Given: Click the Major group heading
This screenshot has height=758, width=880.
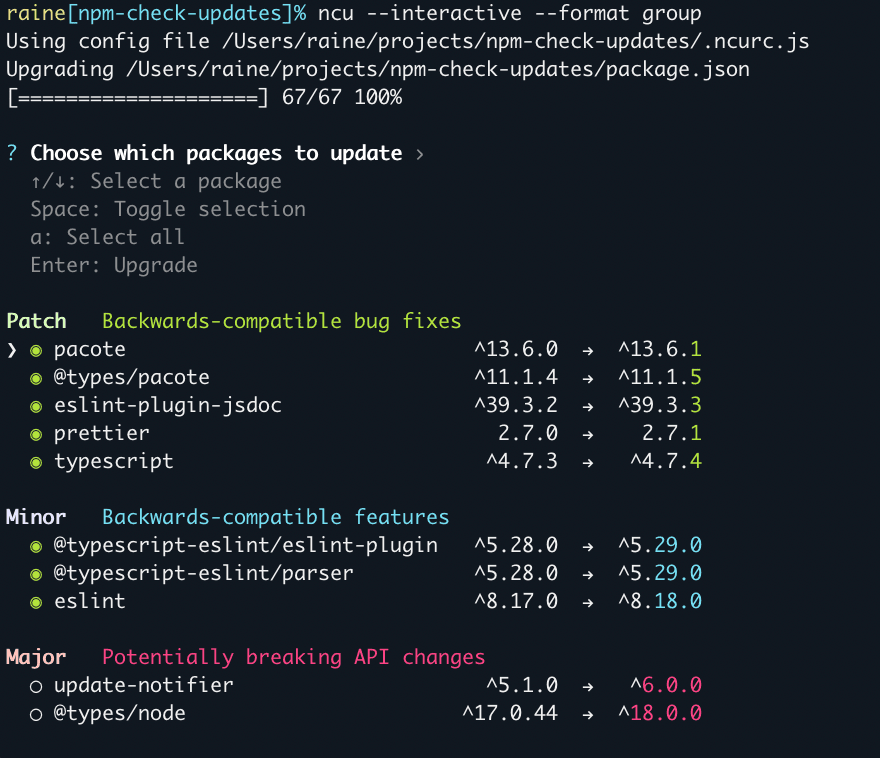Looking at the screenshot, I should coord(36,658).
